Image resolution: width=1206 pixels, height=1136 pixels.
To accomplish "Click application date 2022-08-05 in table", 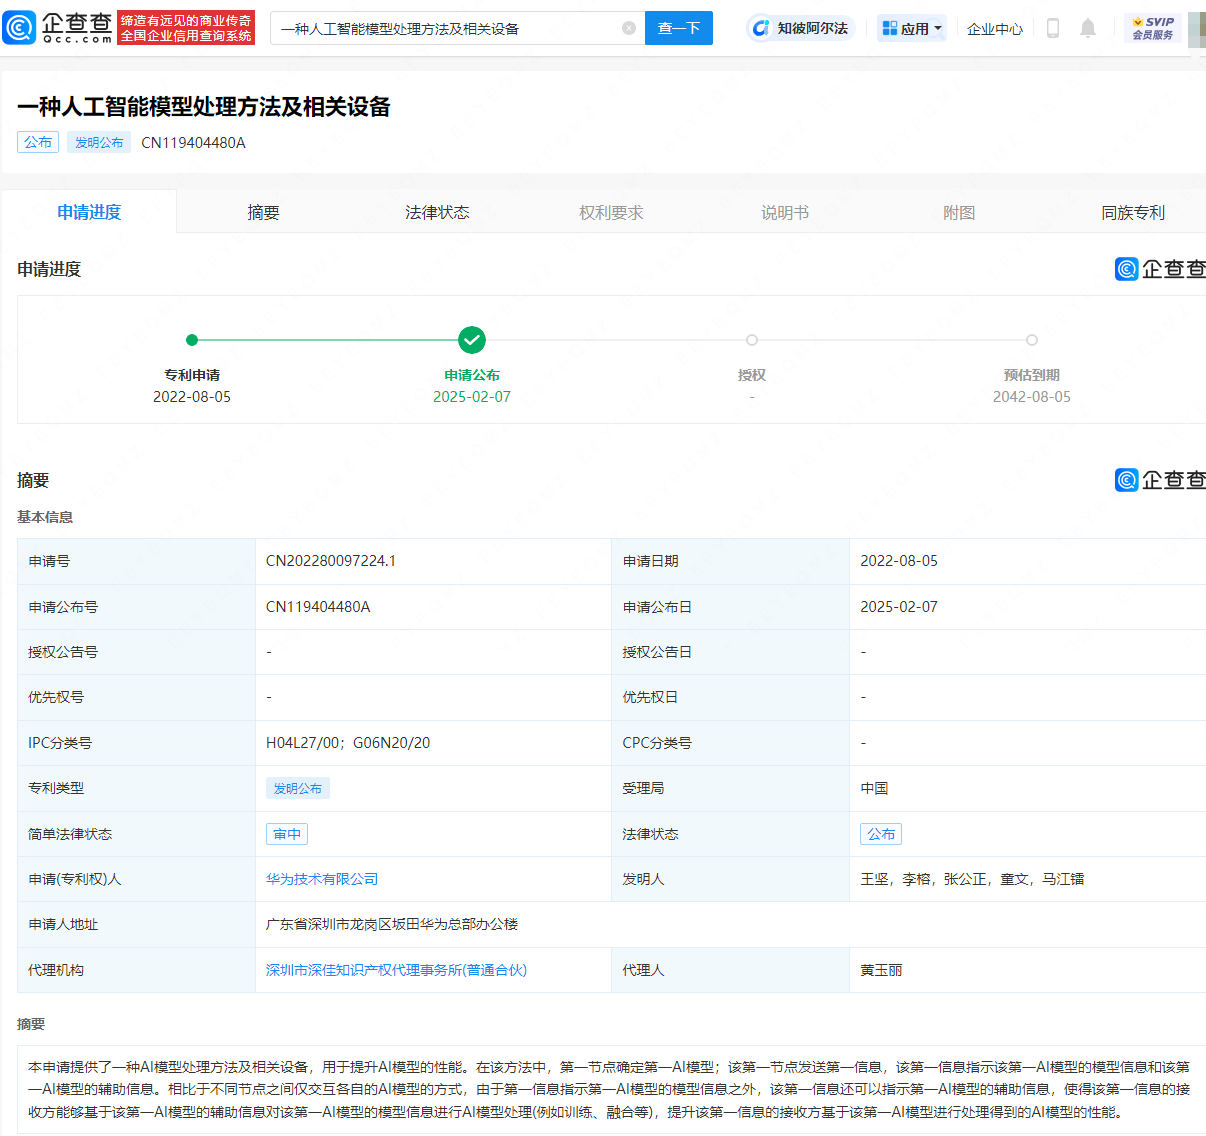I will point(899,561).
